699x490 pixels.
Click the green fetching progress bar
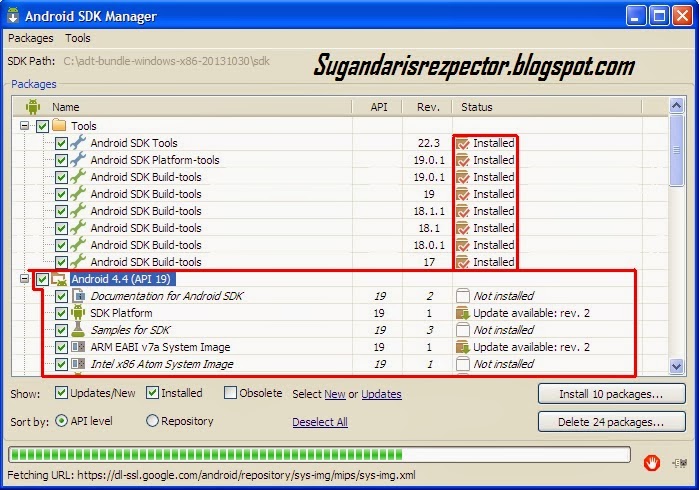[319, 455]
